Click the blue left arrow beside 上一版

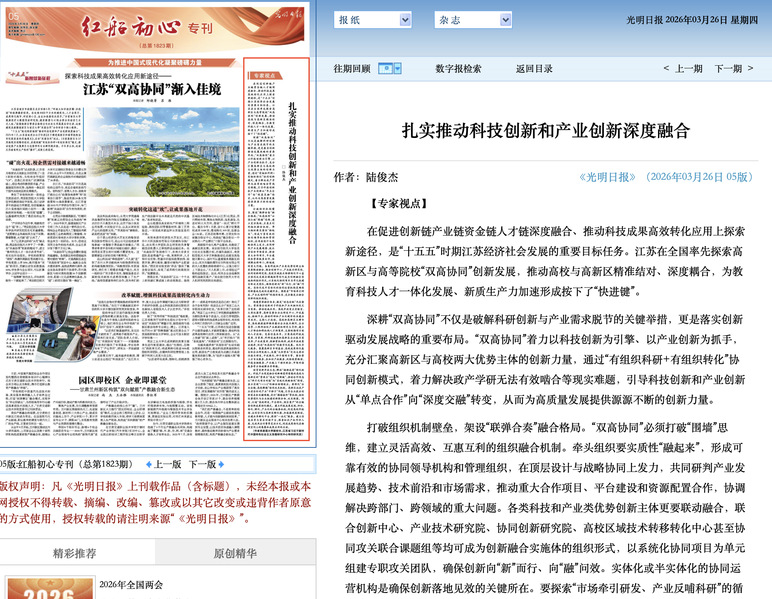pos(149,465)
